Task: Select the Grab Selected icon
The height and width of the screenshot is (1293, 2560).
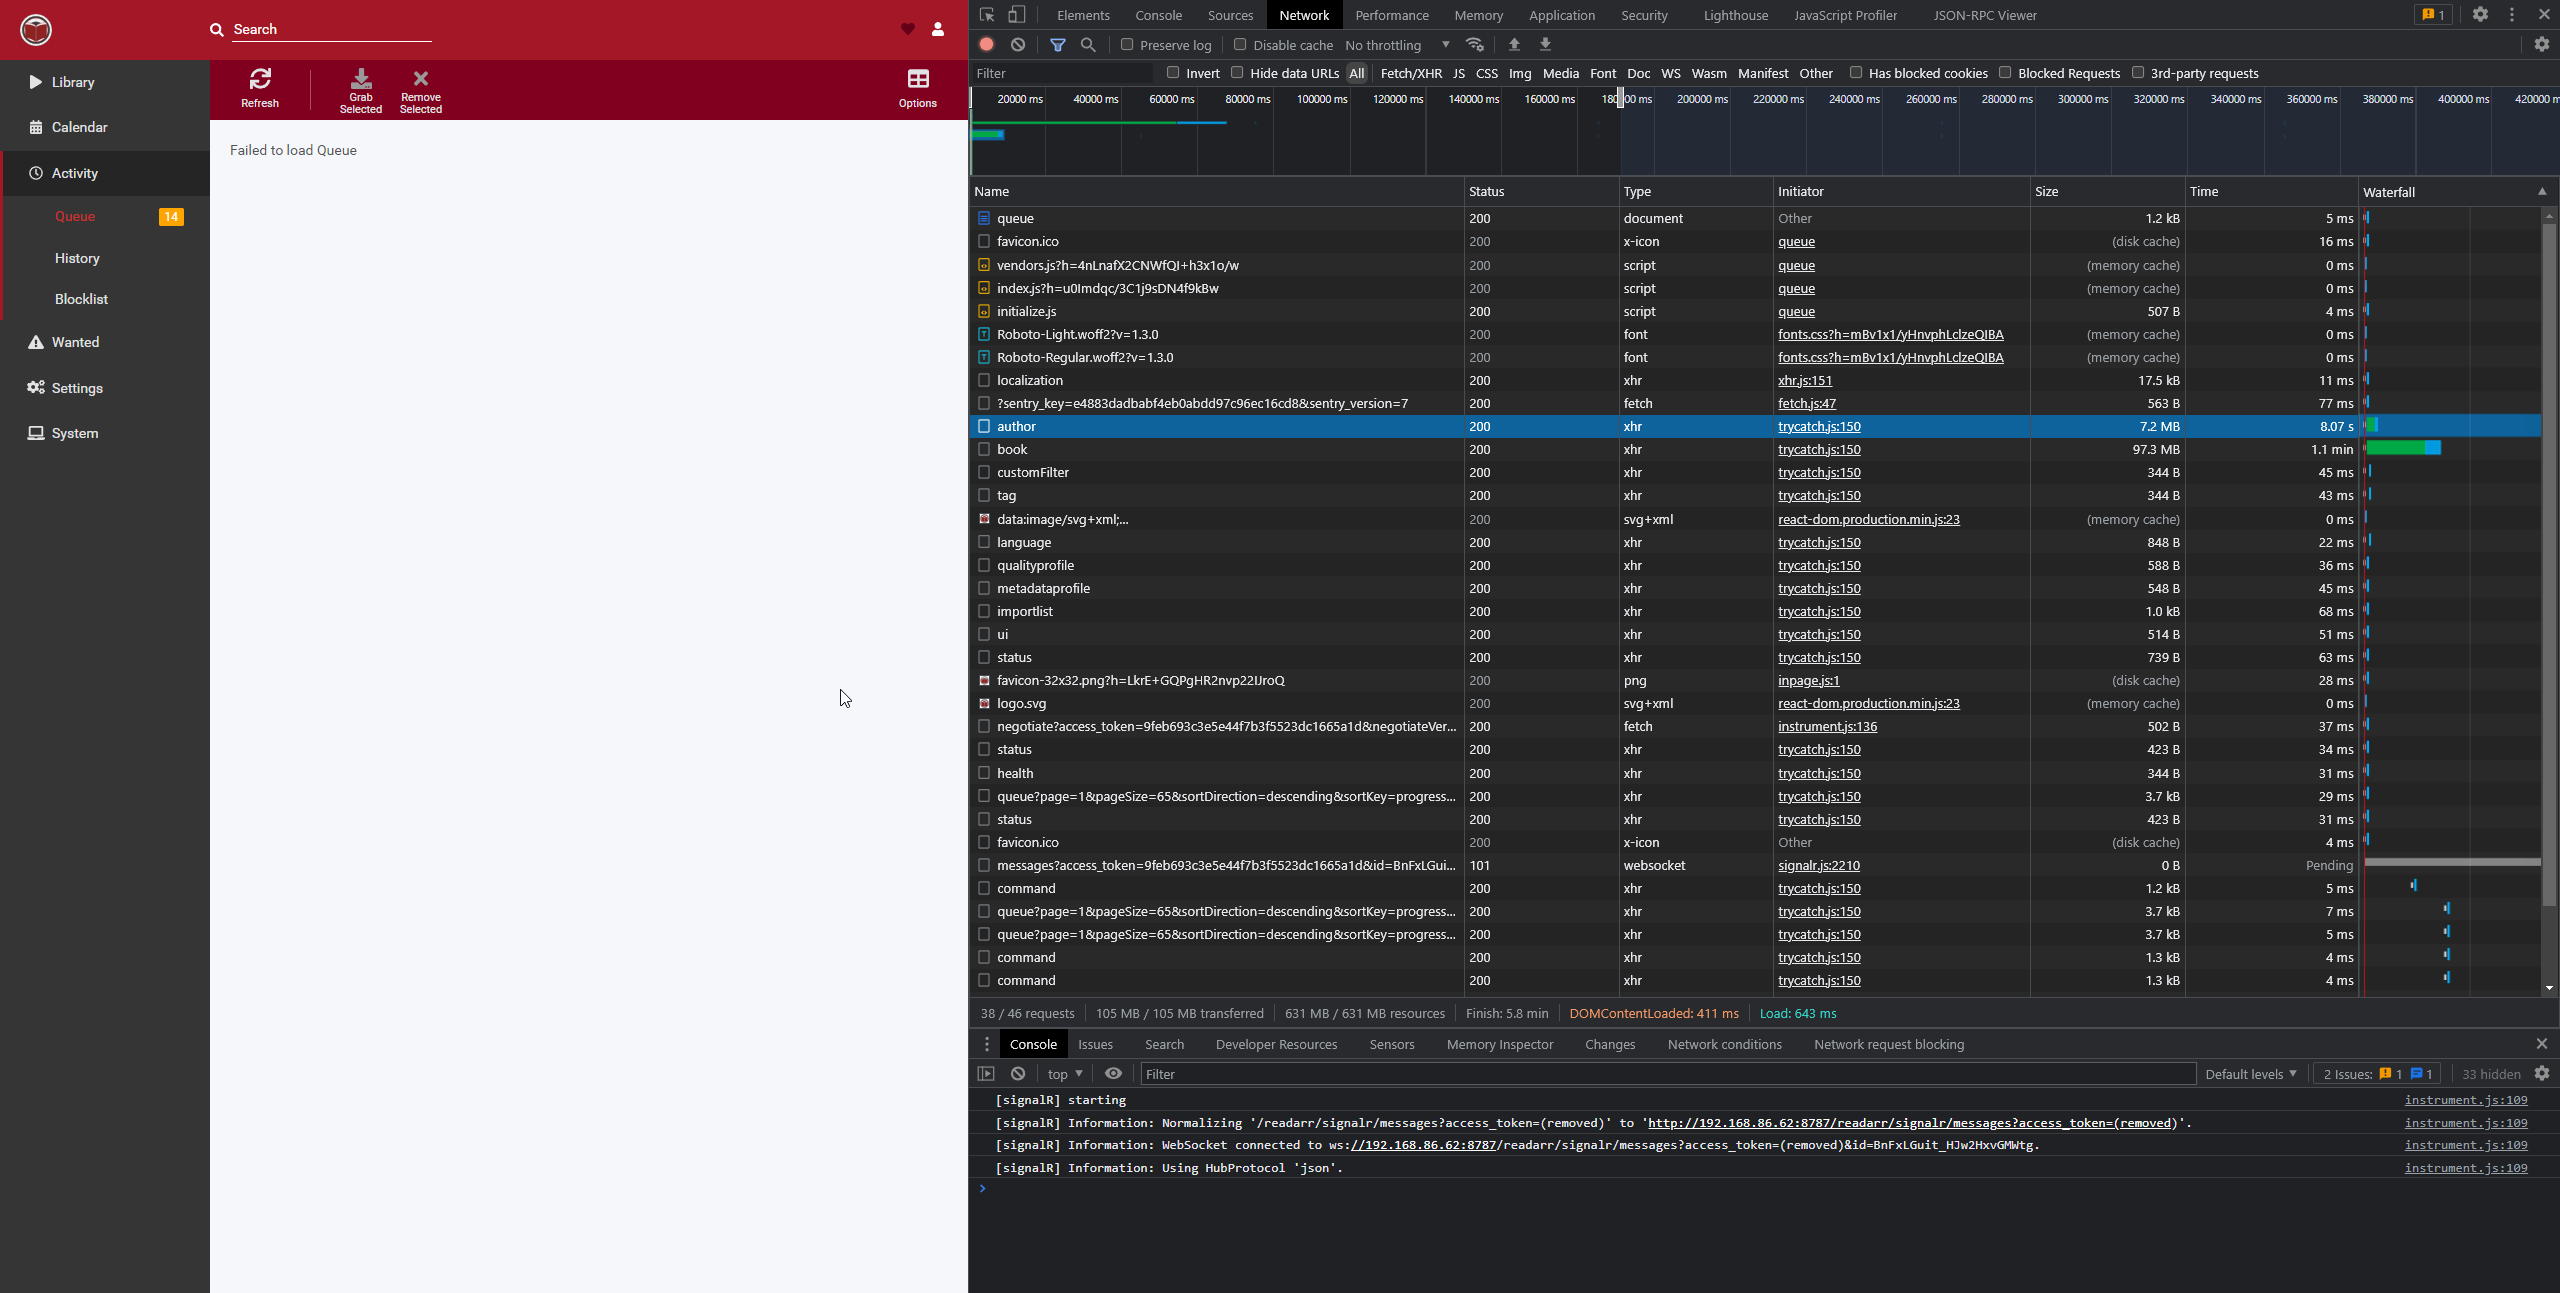Action: click(x=361, y=88)
